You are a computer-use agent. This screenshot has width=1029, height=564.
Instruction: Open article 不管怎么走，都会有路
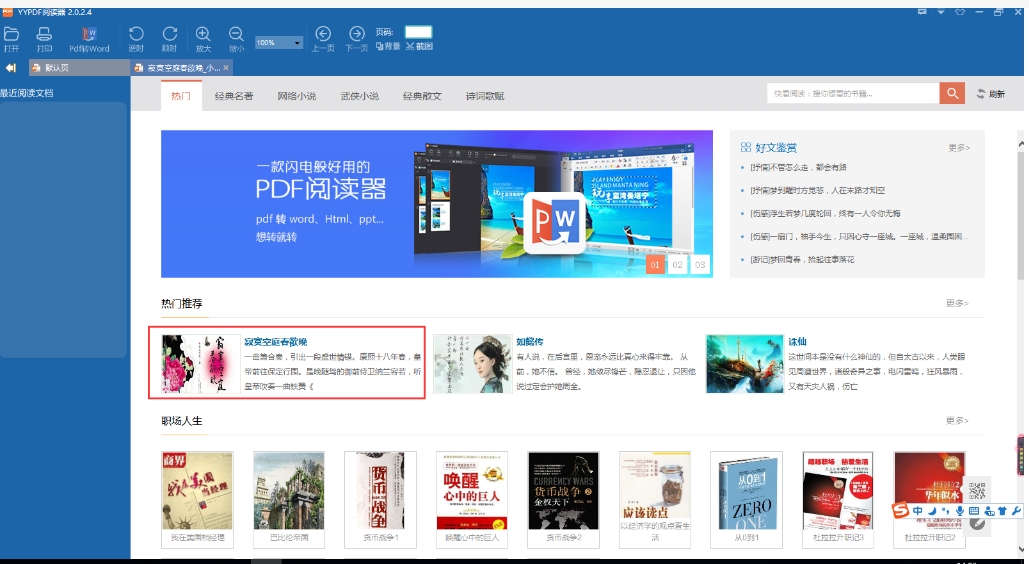point(799,167)
